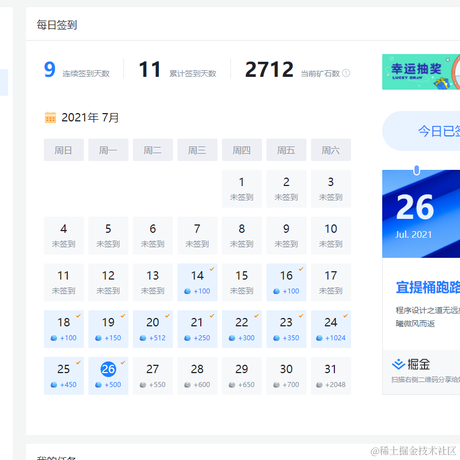Click the checkmark on day 23

301,315
